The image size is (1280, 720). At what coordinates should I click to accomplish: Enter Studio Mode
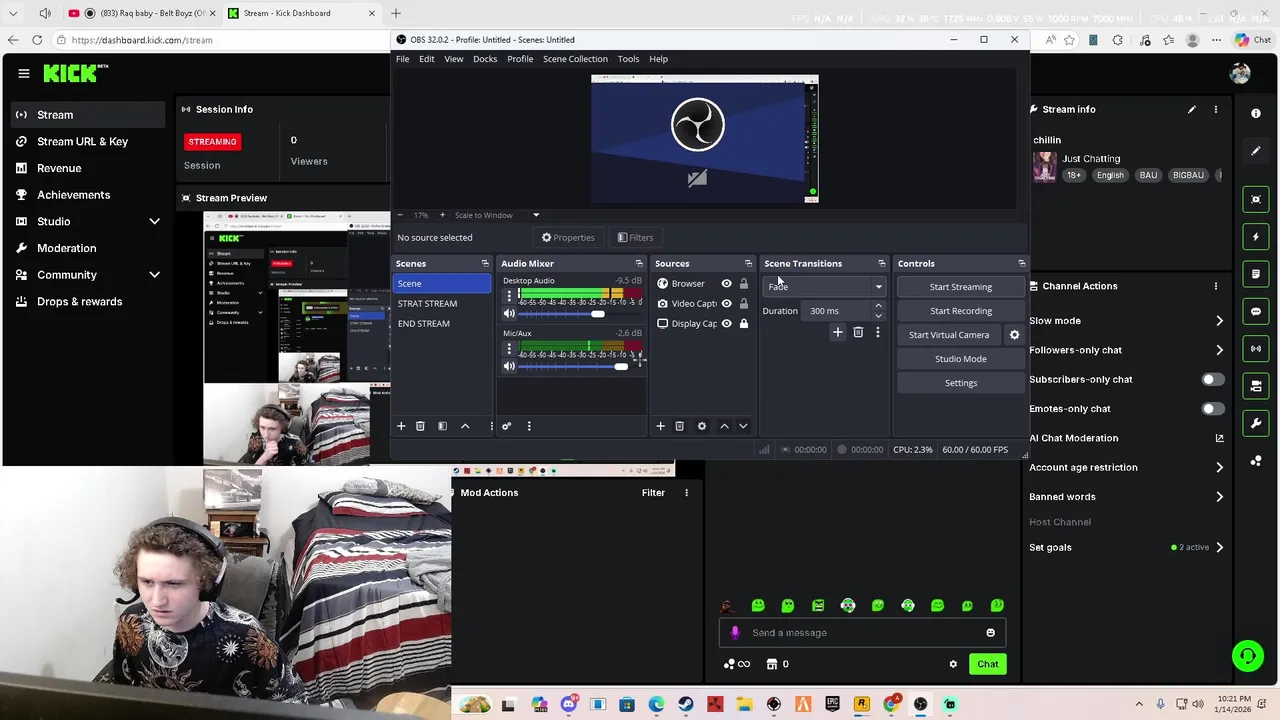pos(961,359)
